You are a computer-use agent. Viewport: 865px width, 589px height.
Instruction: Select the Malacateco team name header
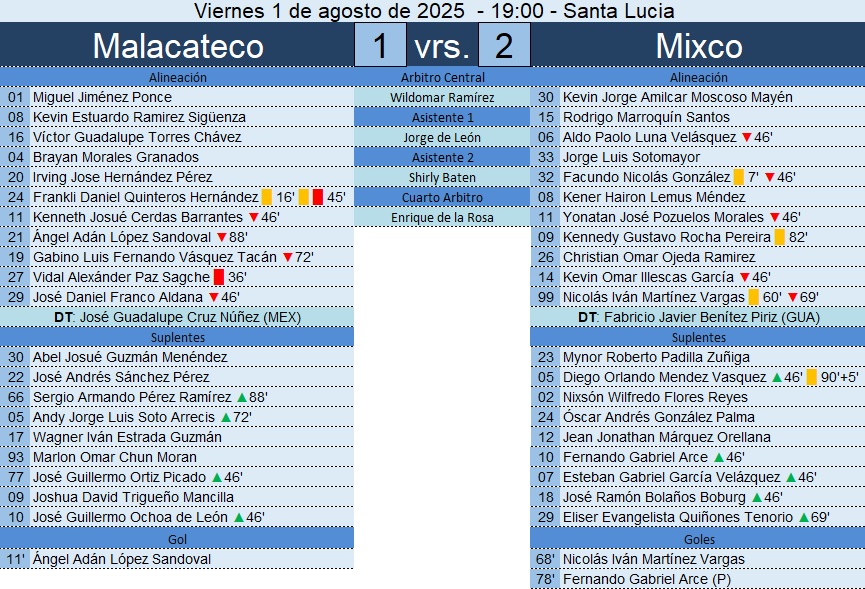178,46
